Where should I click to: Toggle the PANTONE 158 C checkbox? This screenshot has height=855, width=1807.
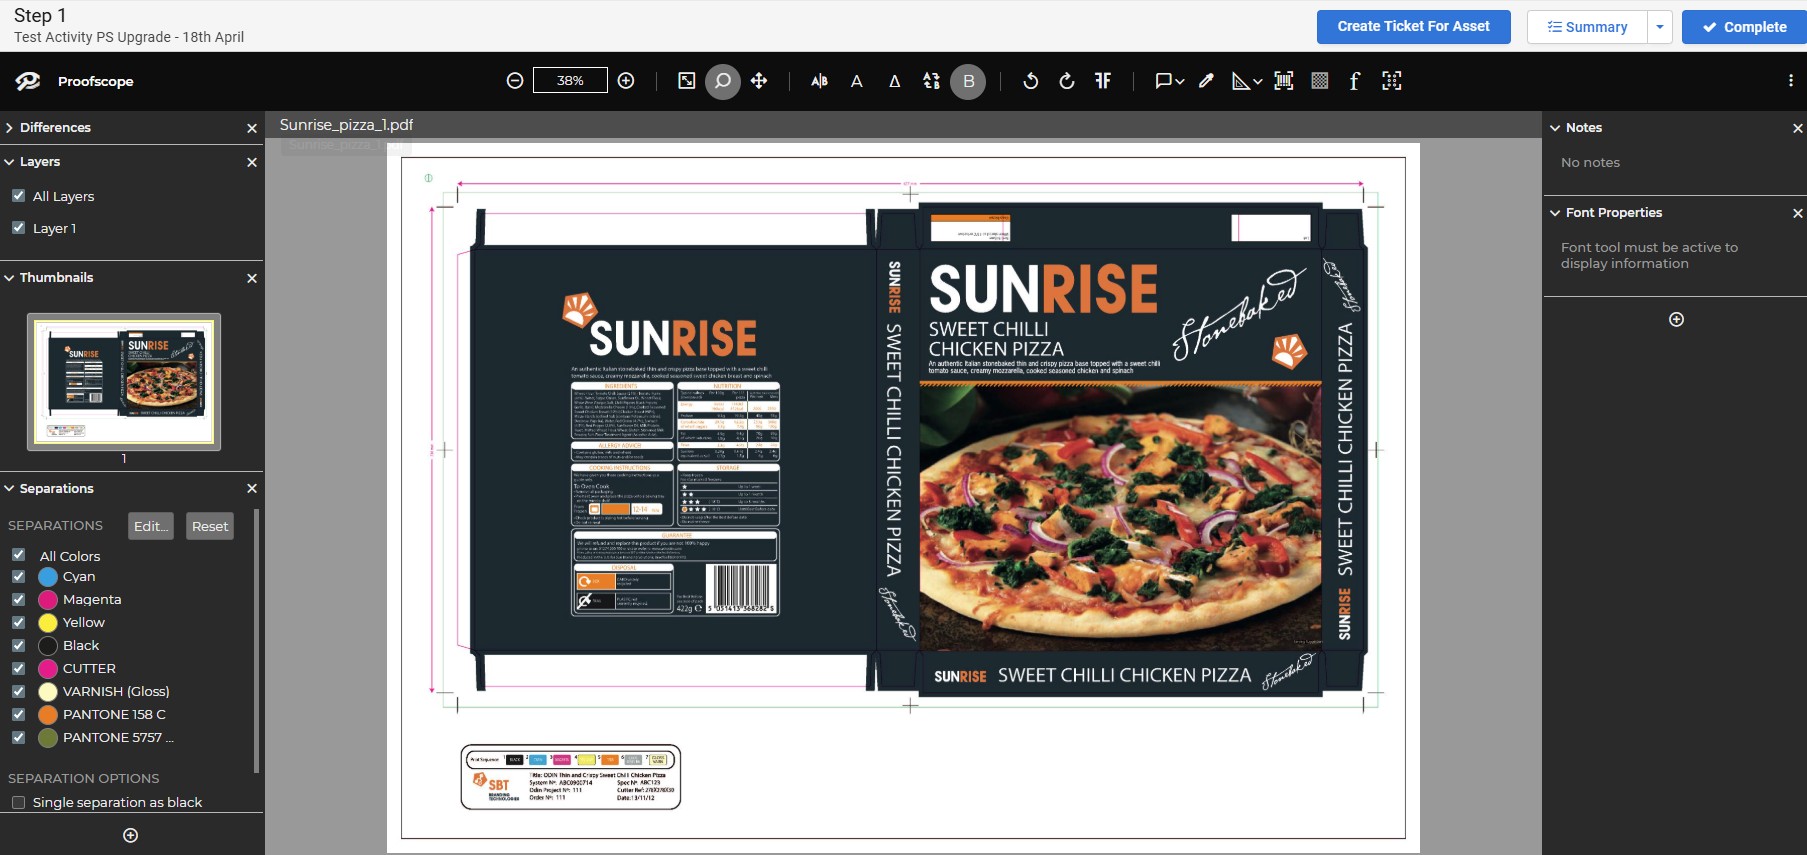(18, 714)
